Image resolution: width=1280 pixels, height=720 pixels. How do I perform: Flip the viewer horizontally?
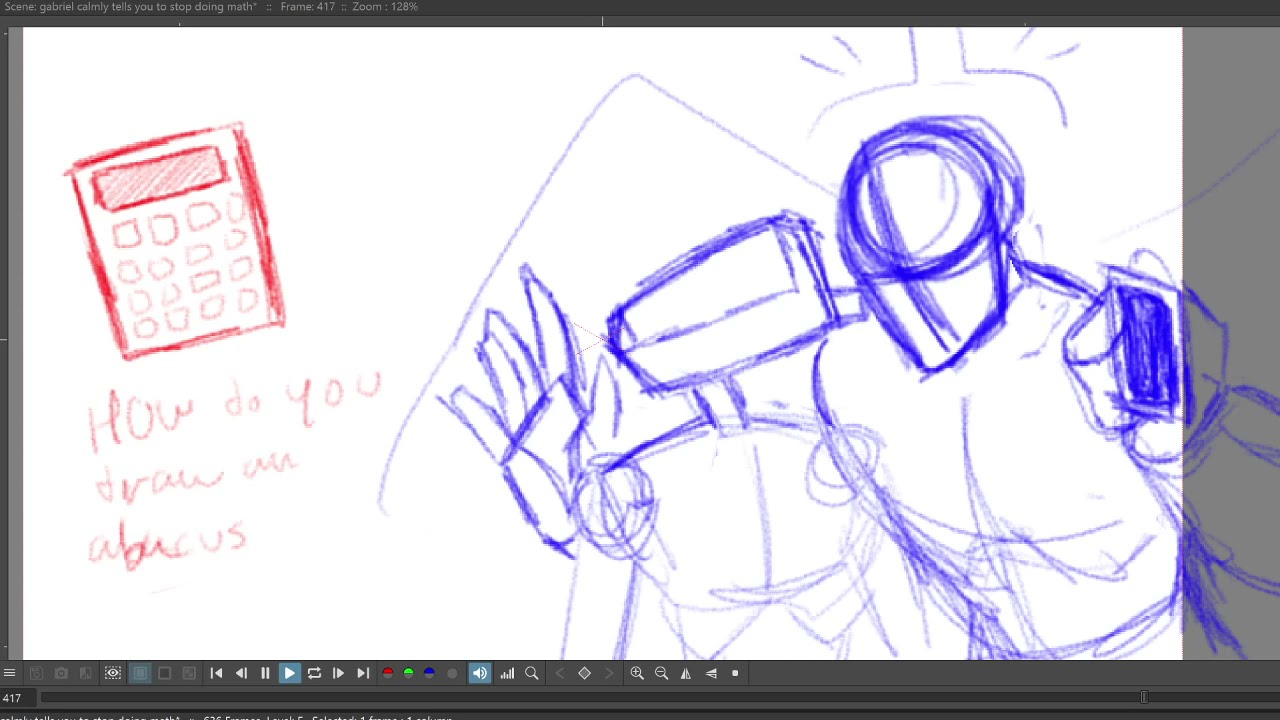686,673
